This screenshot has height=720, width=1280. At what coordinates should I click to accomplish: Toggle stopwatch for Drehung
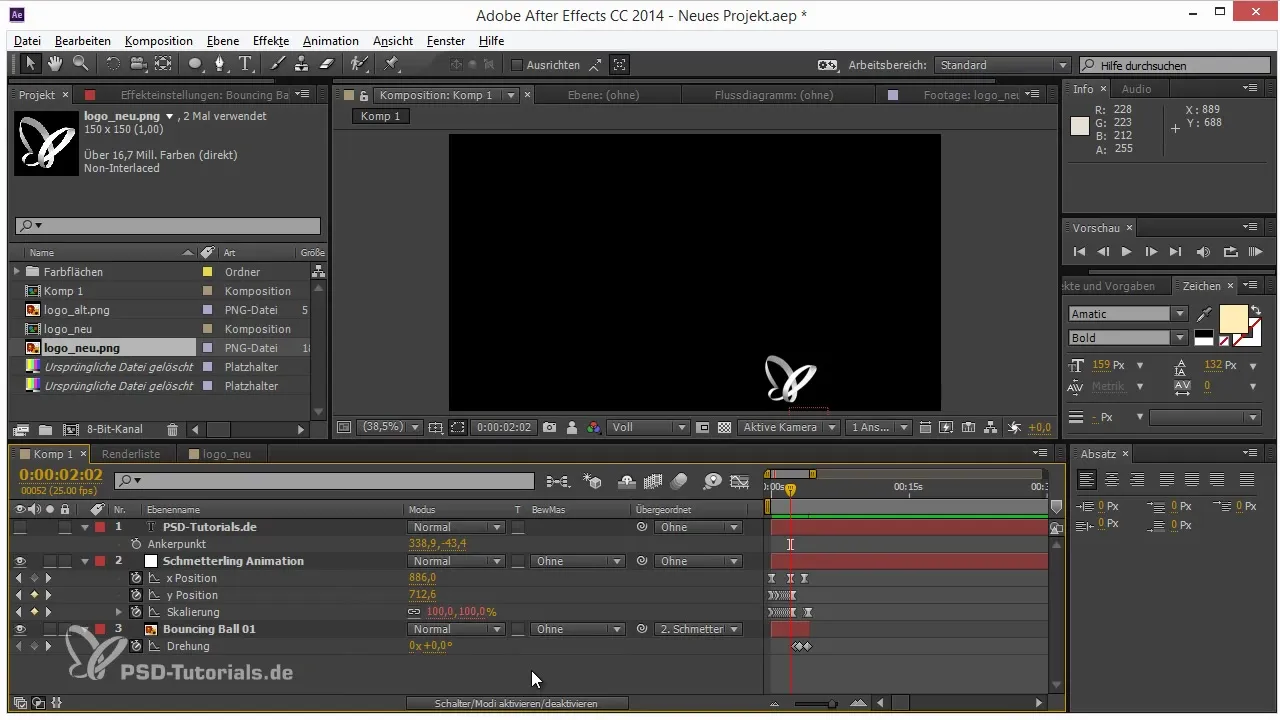tap(137, 646)
